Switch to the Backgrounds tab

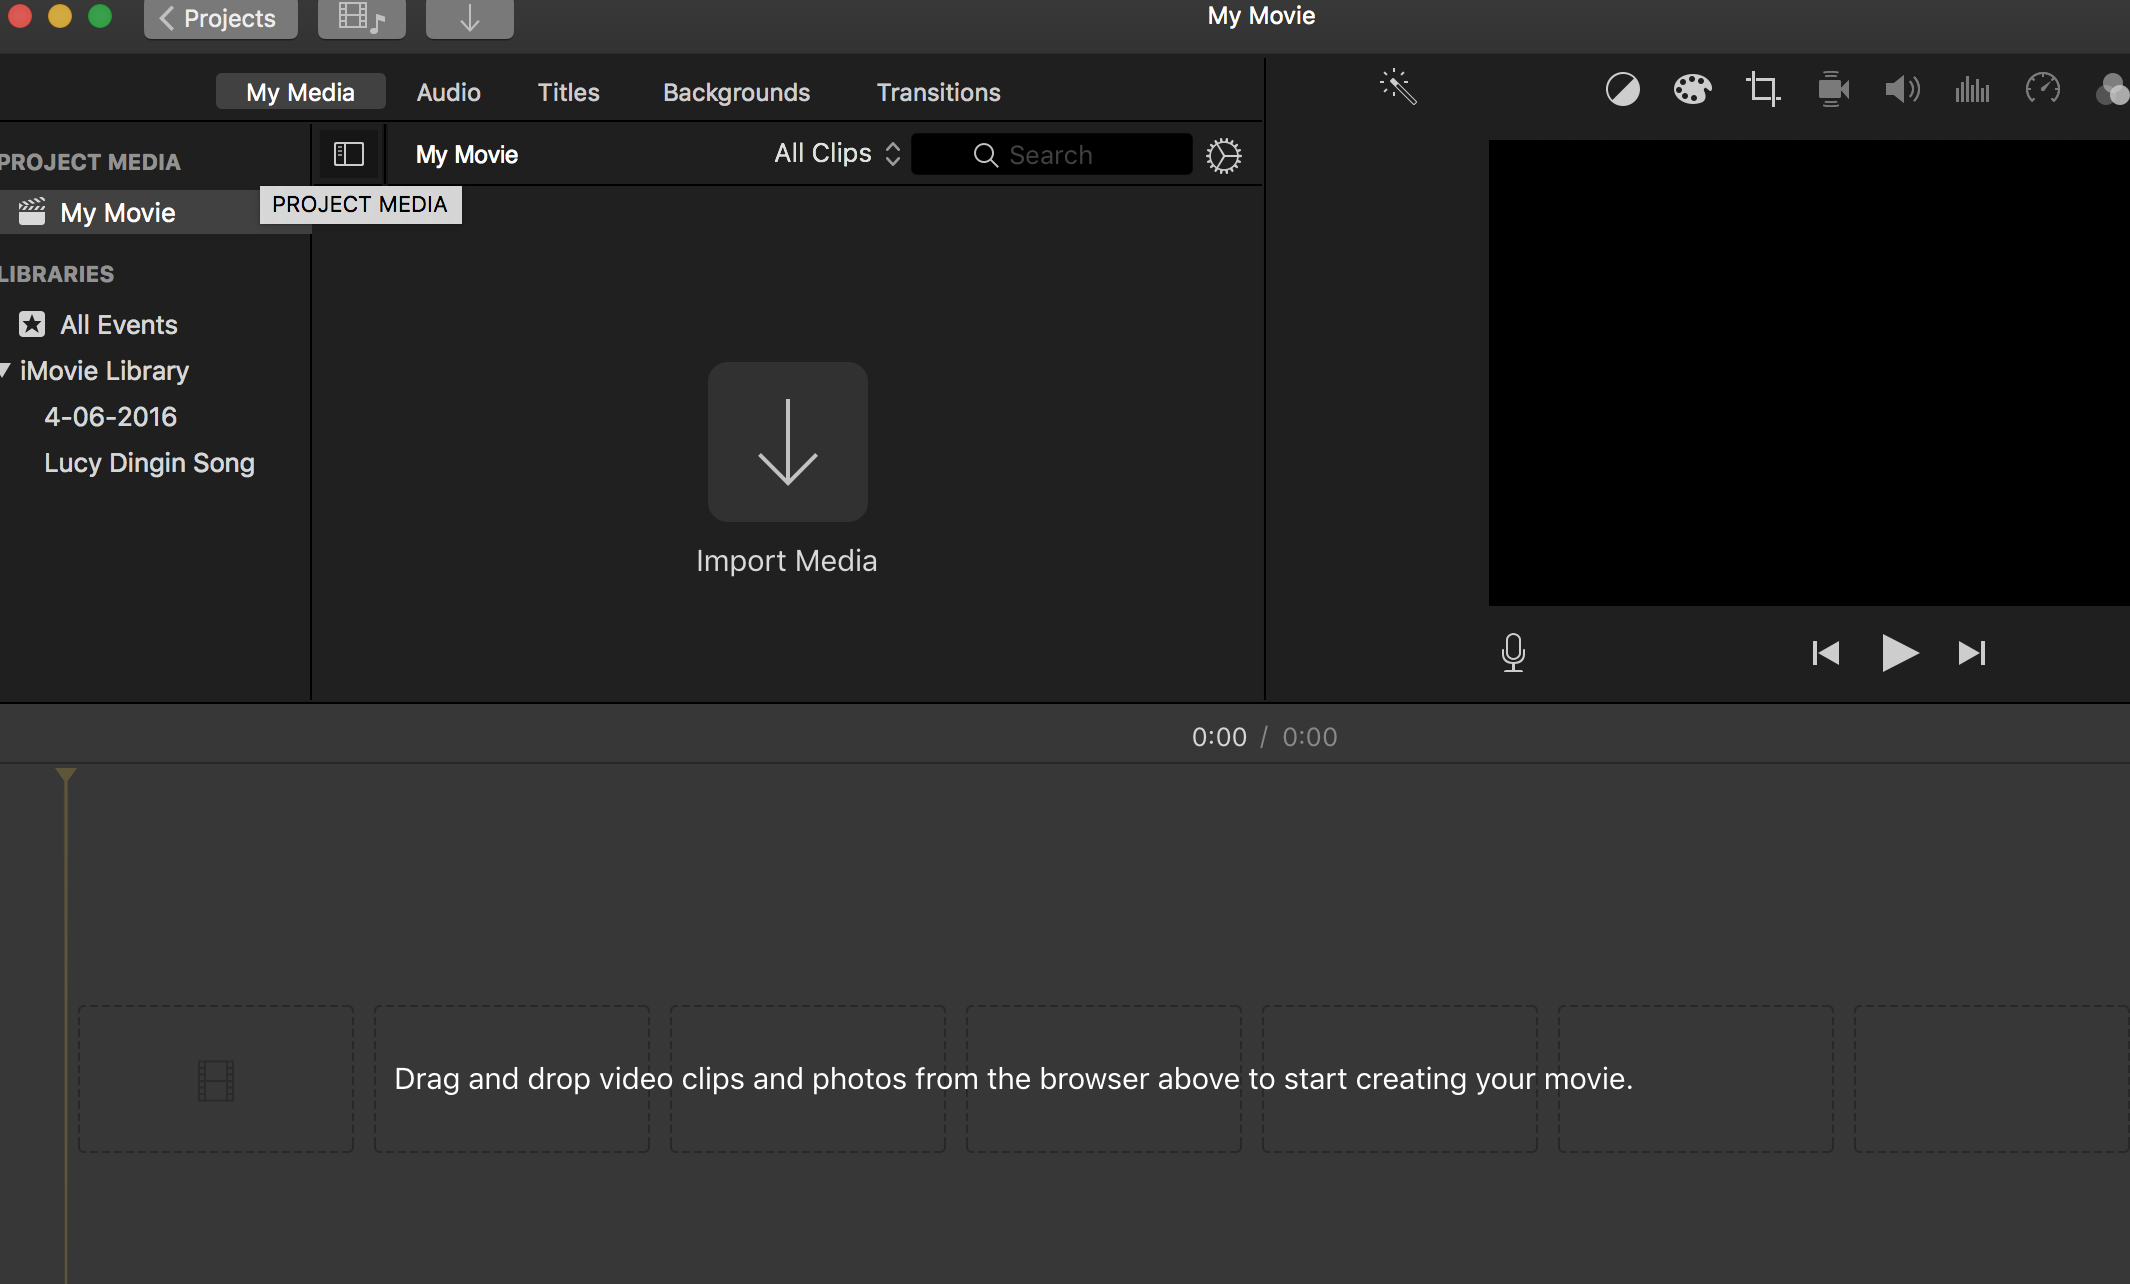(736, 92)
